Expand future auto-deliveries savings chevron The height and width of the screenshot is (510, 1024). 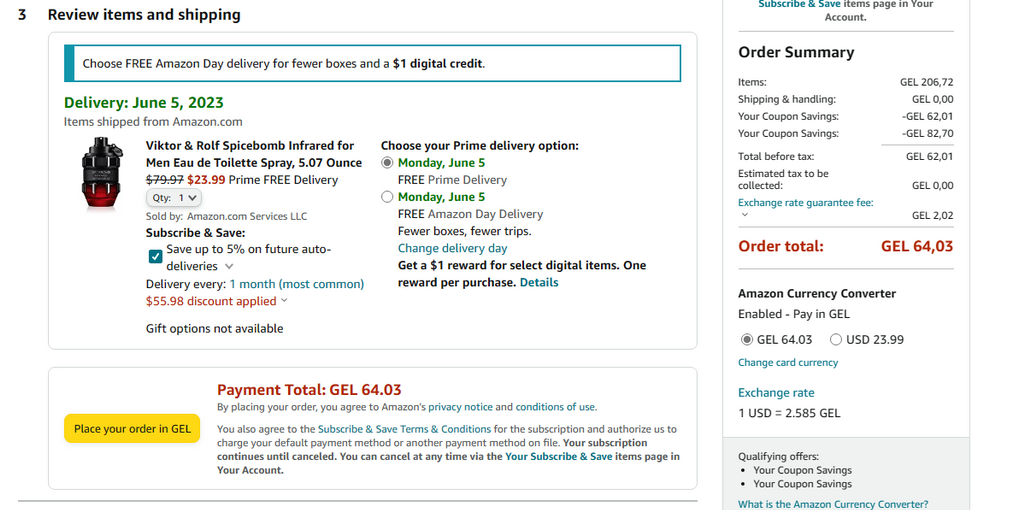coord(229,267)
